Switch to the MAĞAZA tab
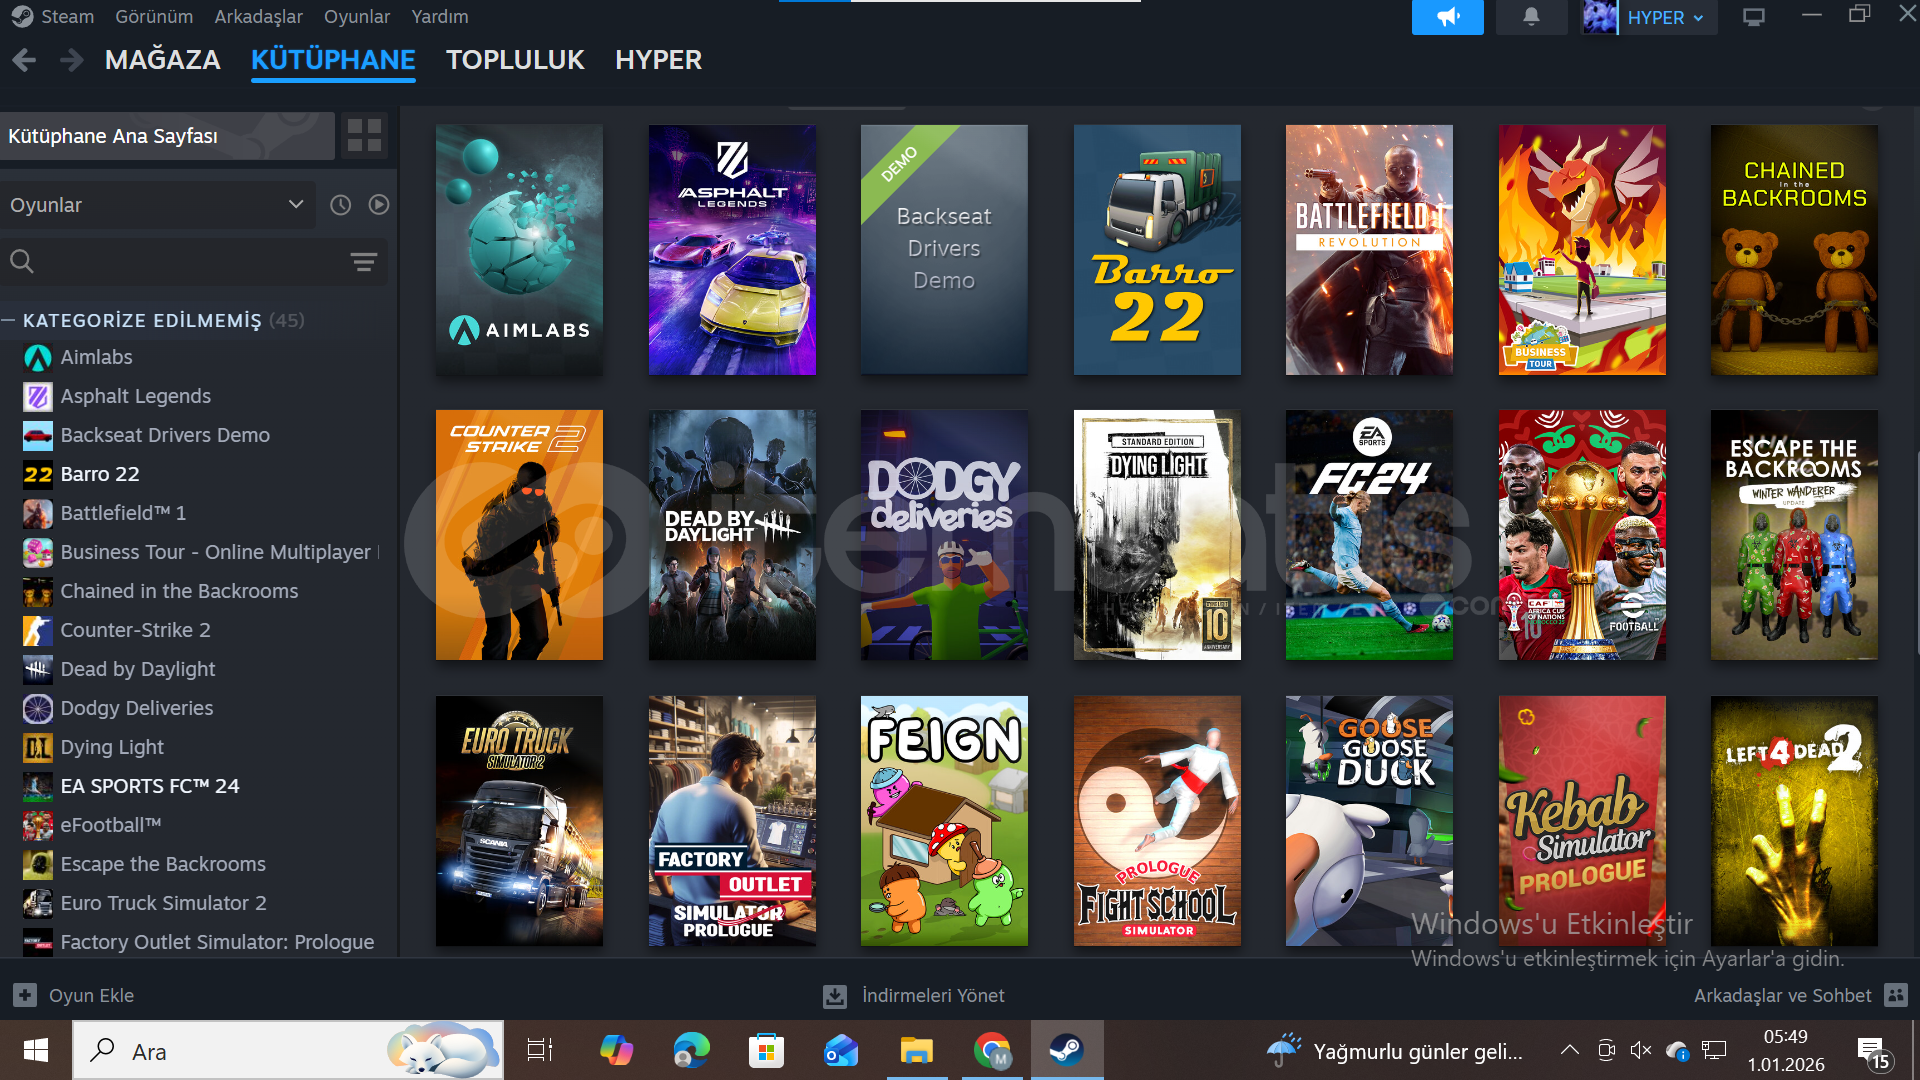The image size is (1920, 1080). pos(162,60)
